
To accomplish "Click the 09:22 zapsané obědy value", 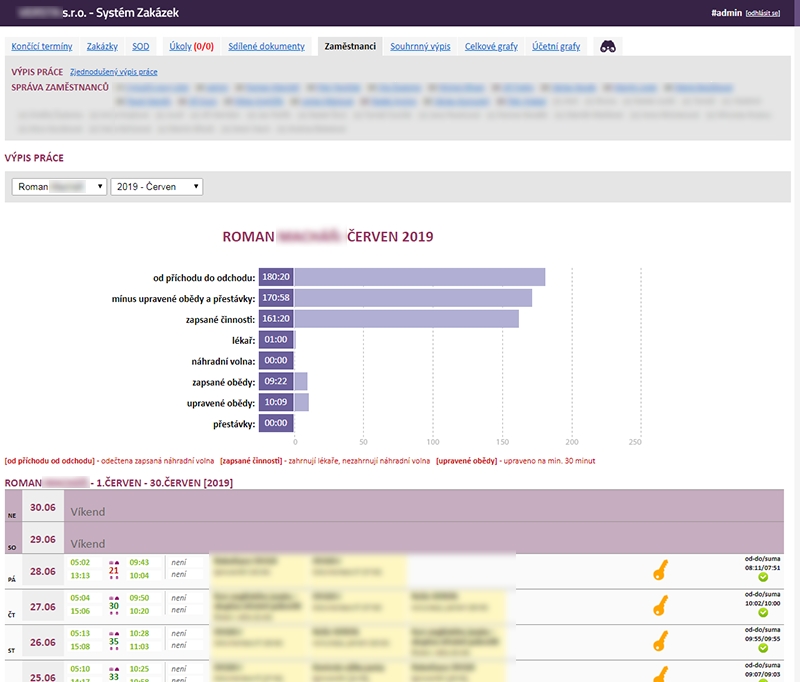I will click(x=276, y=382).
